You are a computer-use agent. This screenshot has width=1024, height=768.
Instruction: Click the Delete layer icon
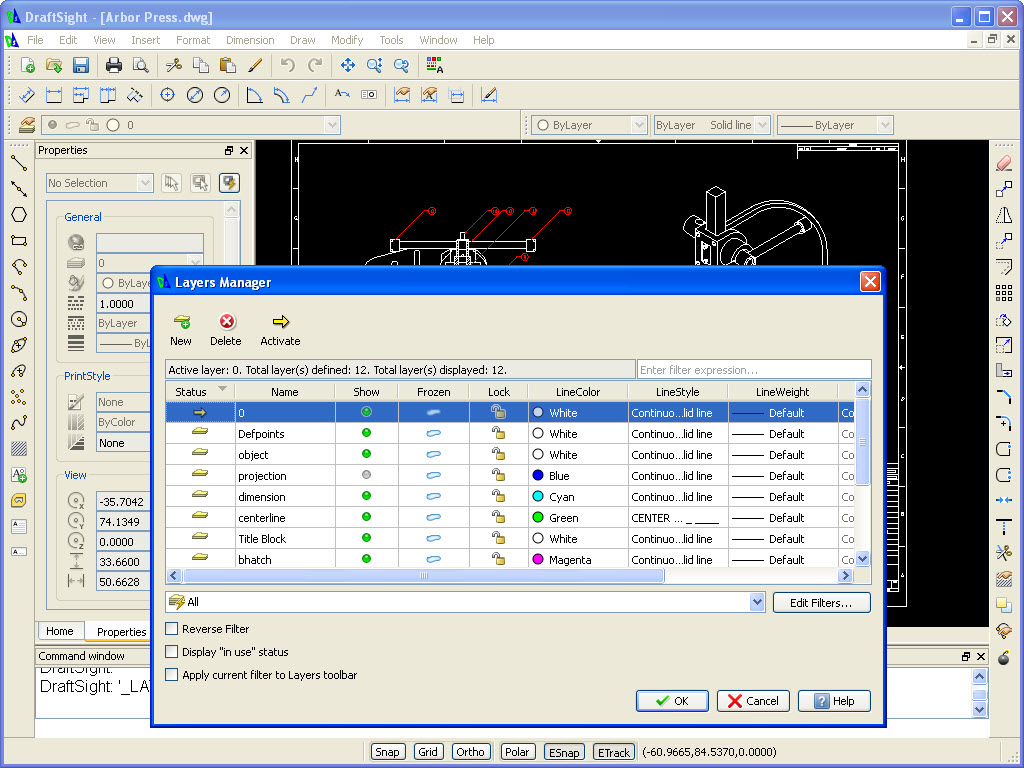pyautogui.click(x=226, y=322)
